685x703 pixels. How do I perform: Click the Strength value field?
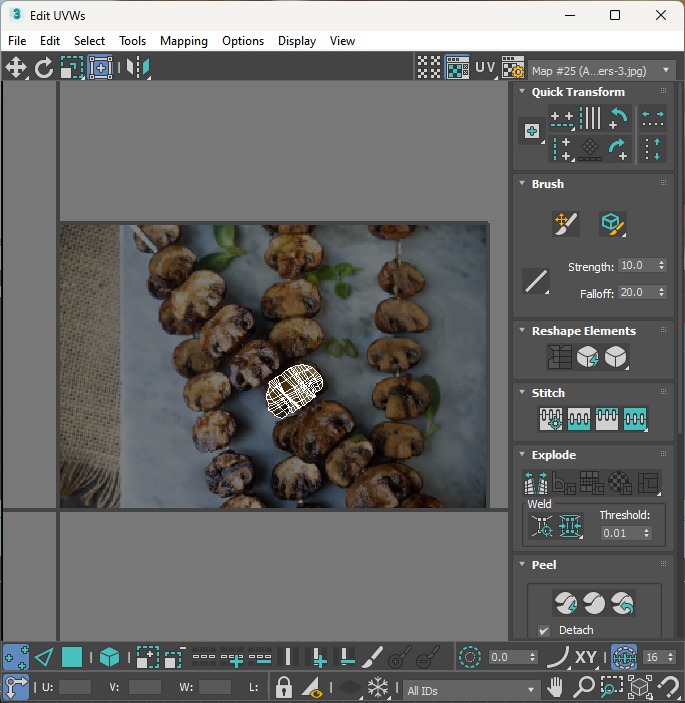click(x=637, y=265)
